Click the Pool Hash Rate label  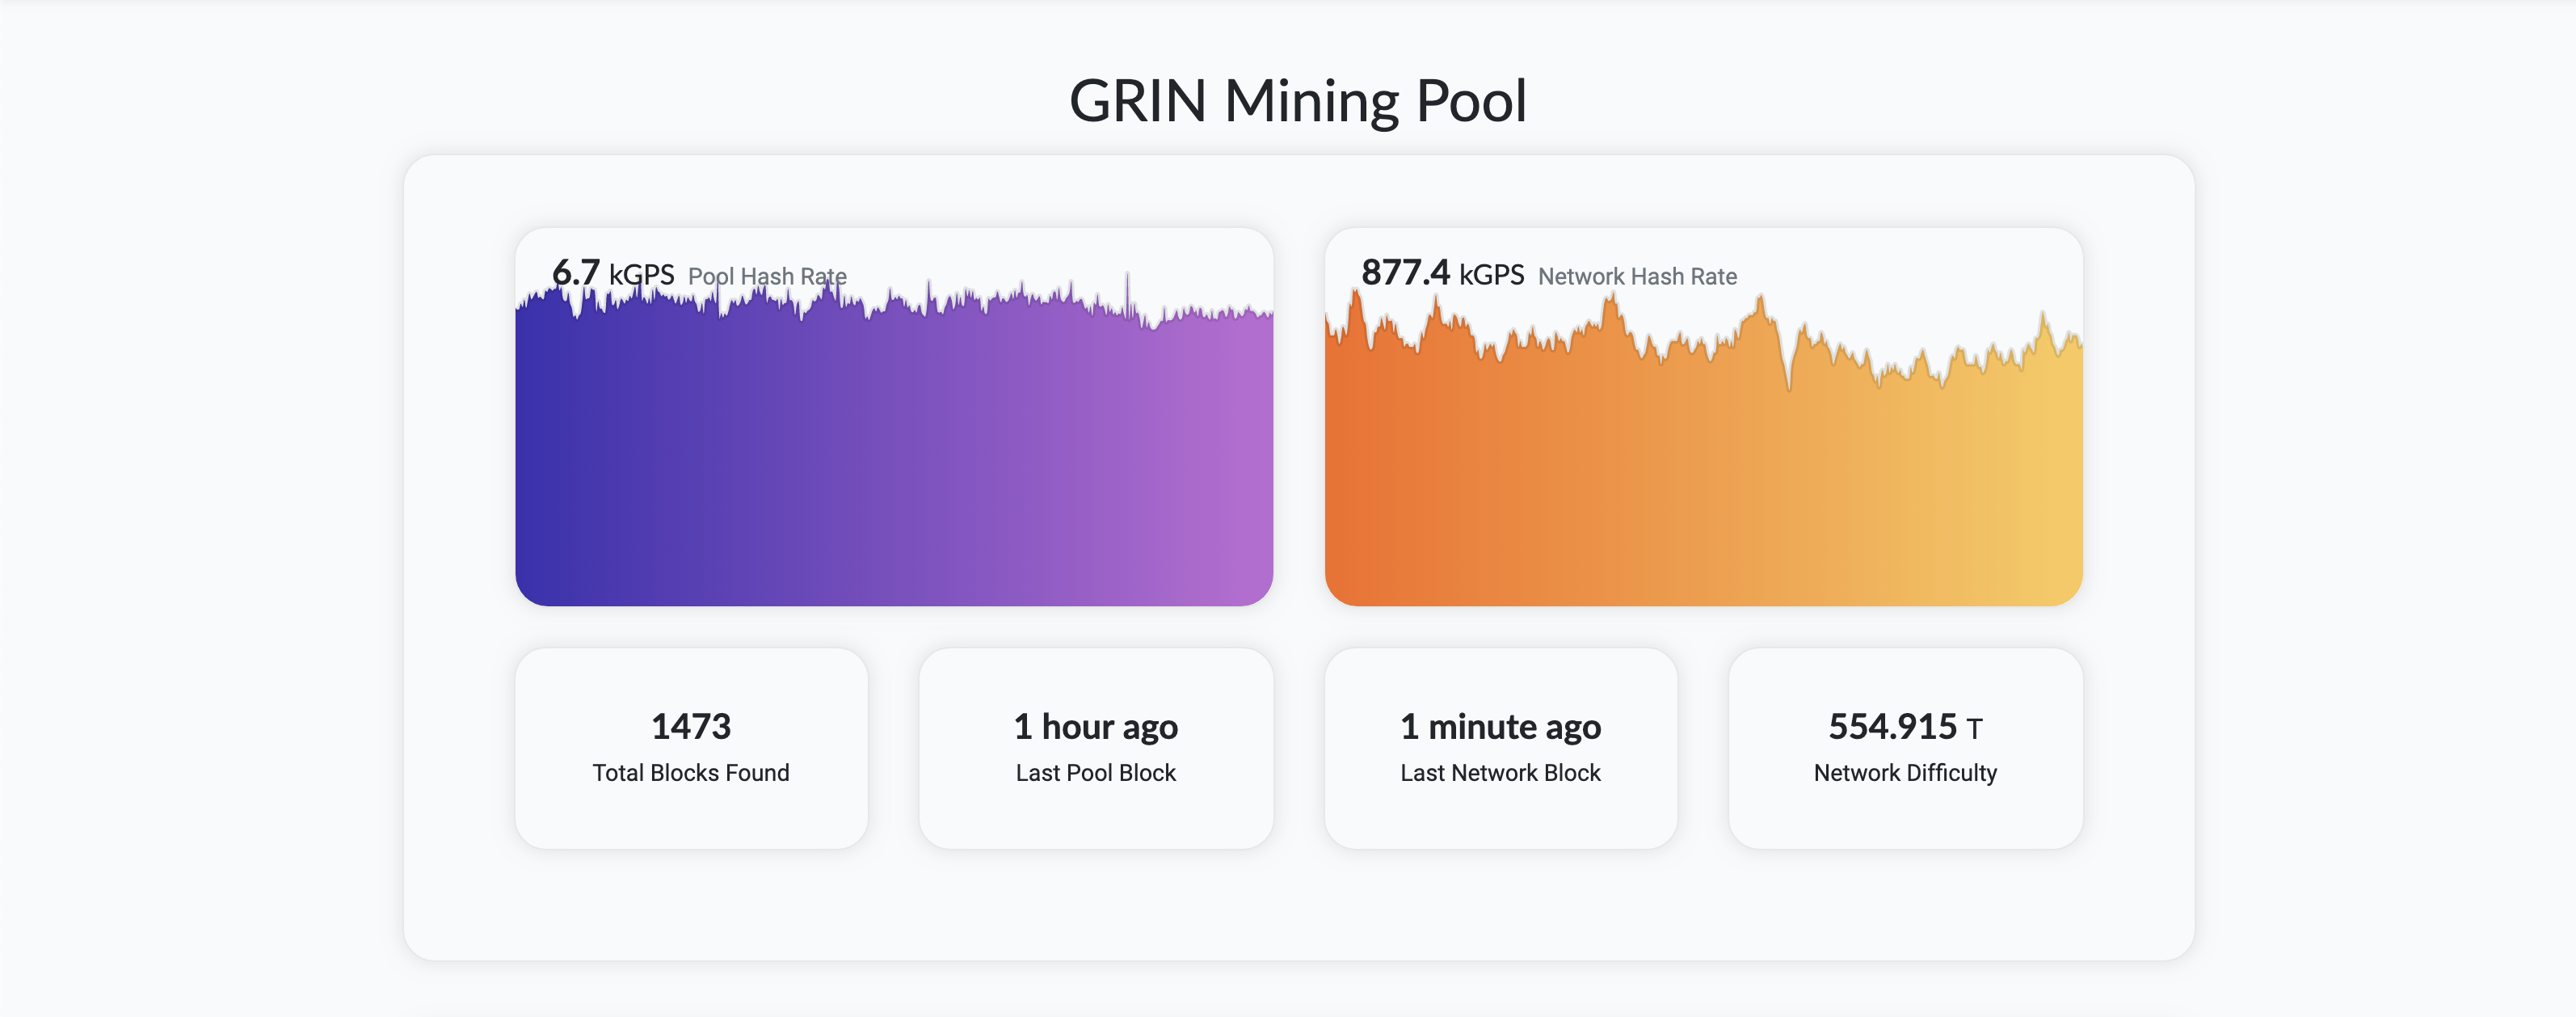coord(768,277)
